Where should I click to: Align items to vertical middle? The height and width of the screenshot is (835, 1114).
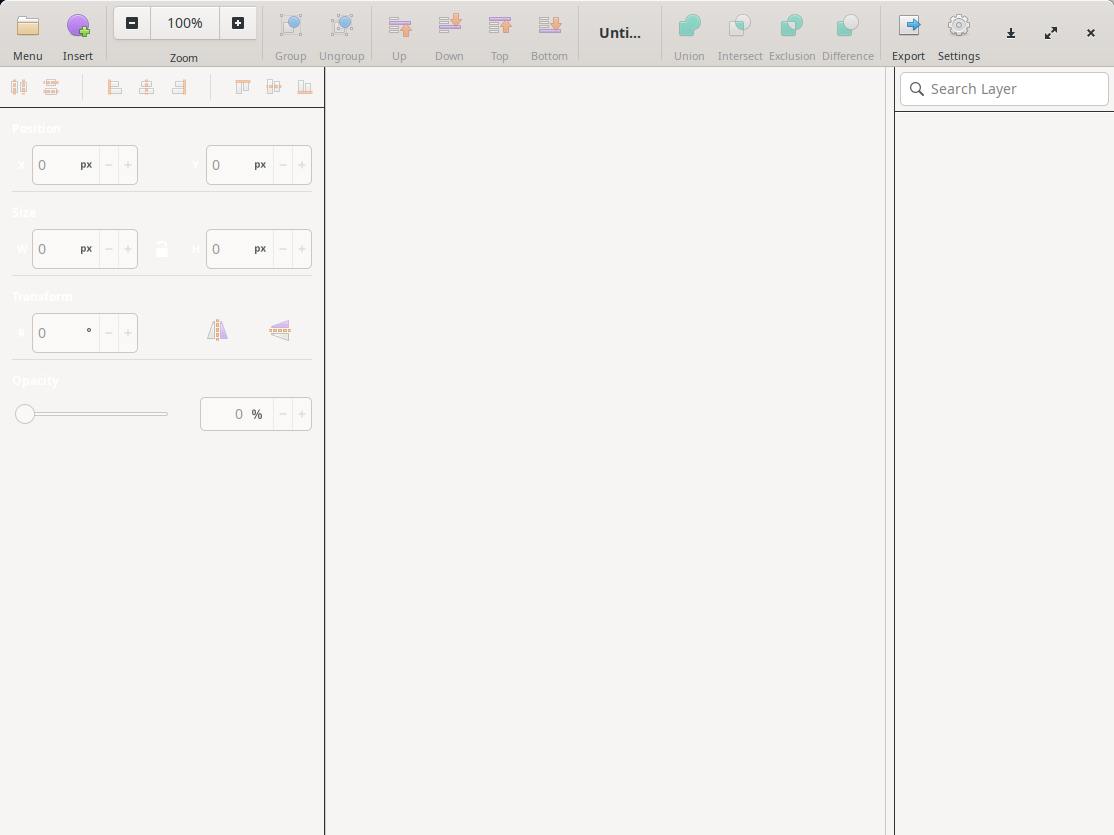[274, 87]
